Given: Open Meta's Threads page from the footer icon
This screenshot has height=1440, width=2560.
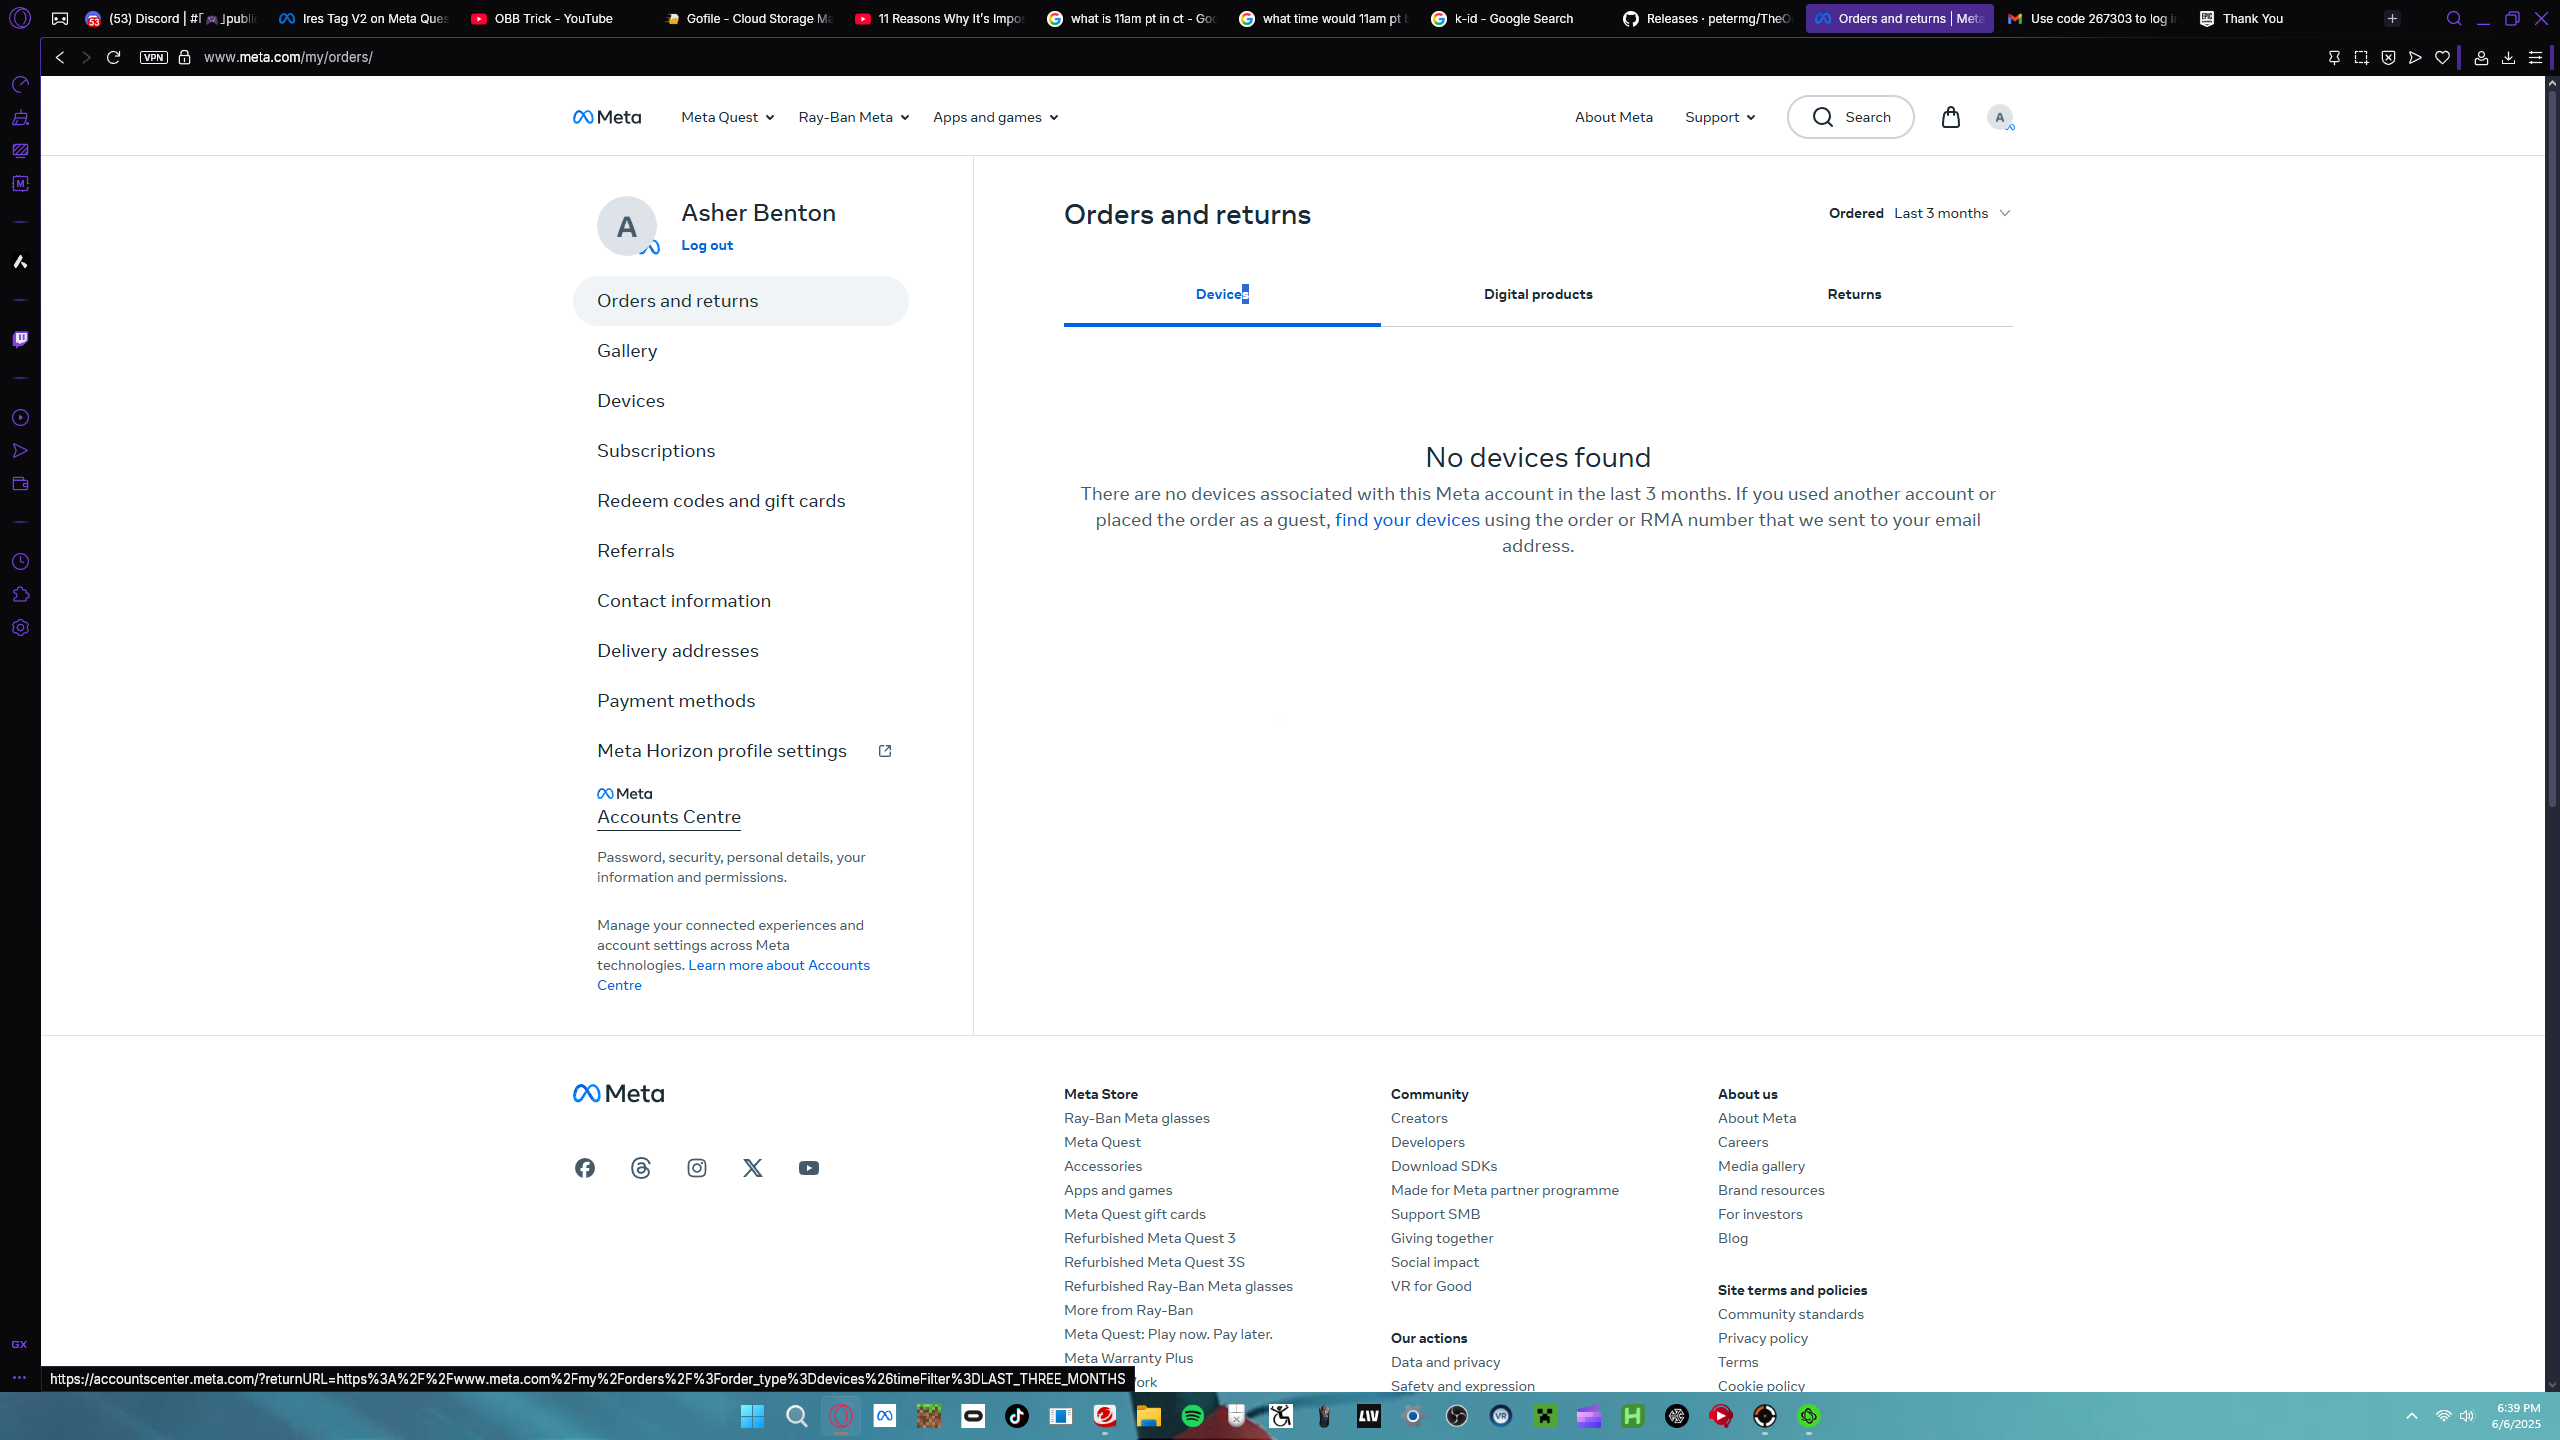Looking at the screenshot, I should [641, 1168].
